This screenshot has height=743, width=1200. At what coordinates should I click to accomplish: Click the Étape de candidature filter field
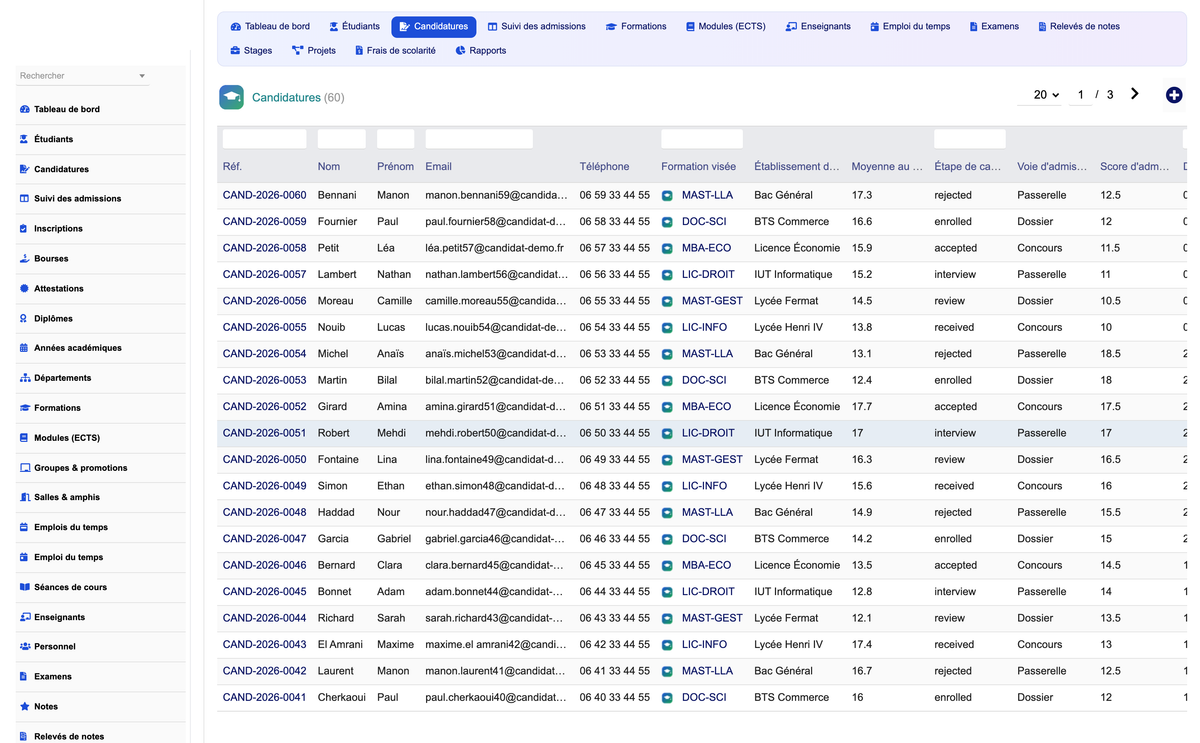(x=970, y=139)
